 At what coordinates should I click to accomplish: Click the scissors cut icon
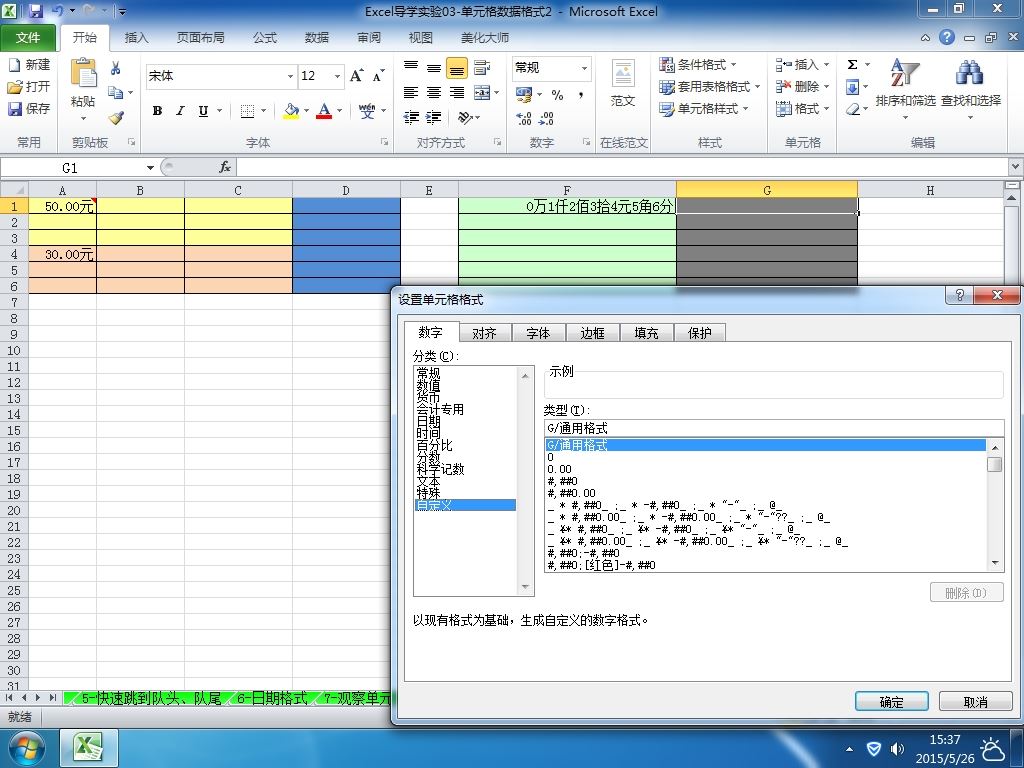pos(116,68)
